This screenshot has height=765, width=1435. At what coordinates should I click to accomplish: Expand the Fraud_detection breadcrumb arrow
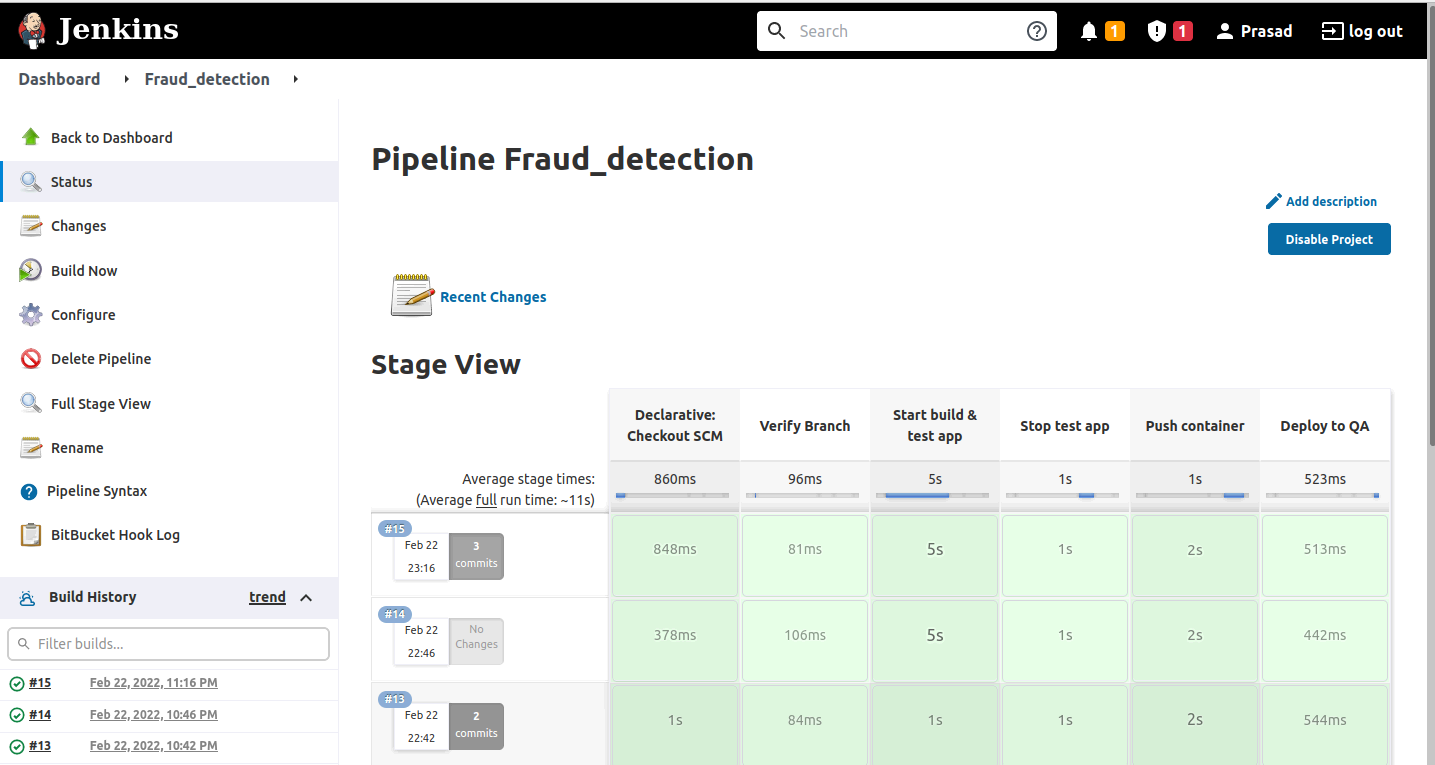tap(296, 79)
